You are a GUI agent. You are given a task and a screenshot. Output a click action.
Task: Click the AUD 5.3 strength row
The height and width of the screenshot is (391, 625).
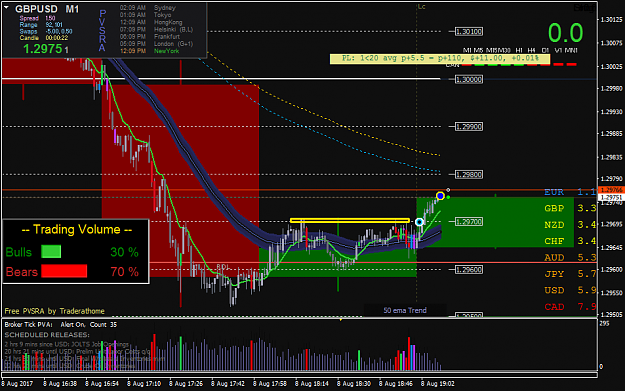point(570,257)
